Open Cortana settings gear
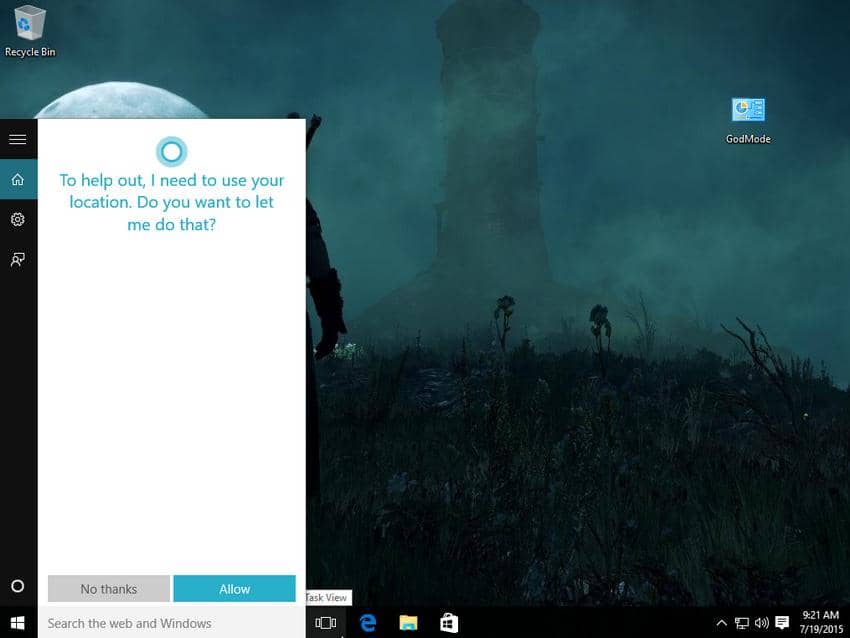This screenshot has height=638, width=850. tap(17, 219)
